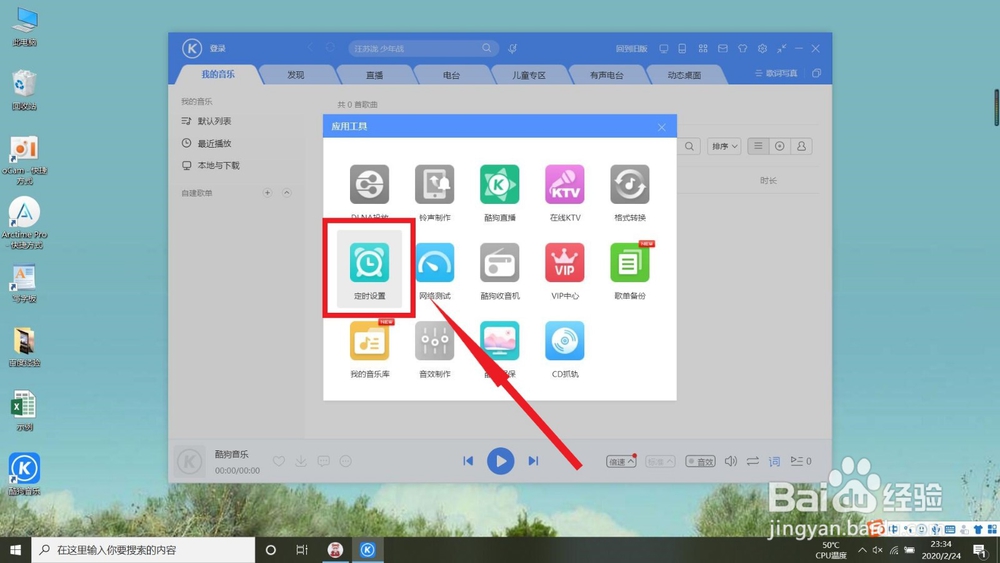Switch to mini mode via shrink arrows icon
This screenshot has height=563, width=1000.
pyautogui.click(x=781, y=48)
